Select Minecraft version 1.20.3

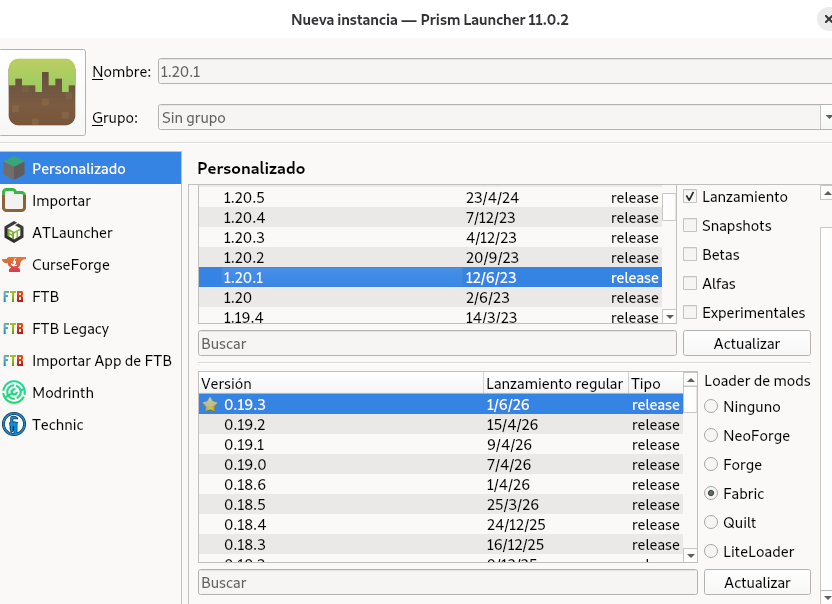[430, 237]
